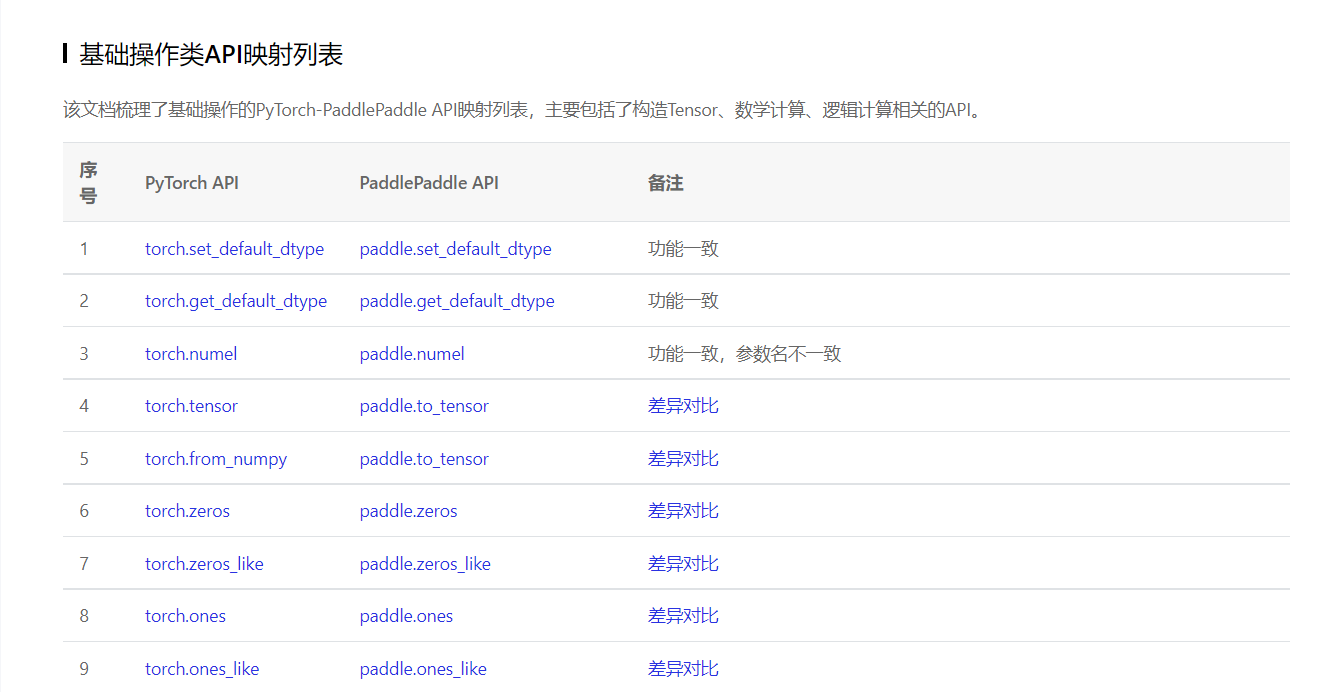
Task: Open the torch.numel documentation link
Action: pos(191,353)
